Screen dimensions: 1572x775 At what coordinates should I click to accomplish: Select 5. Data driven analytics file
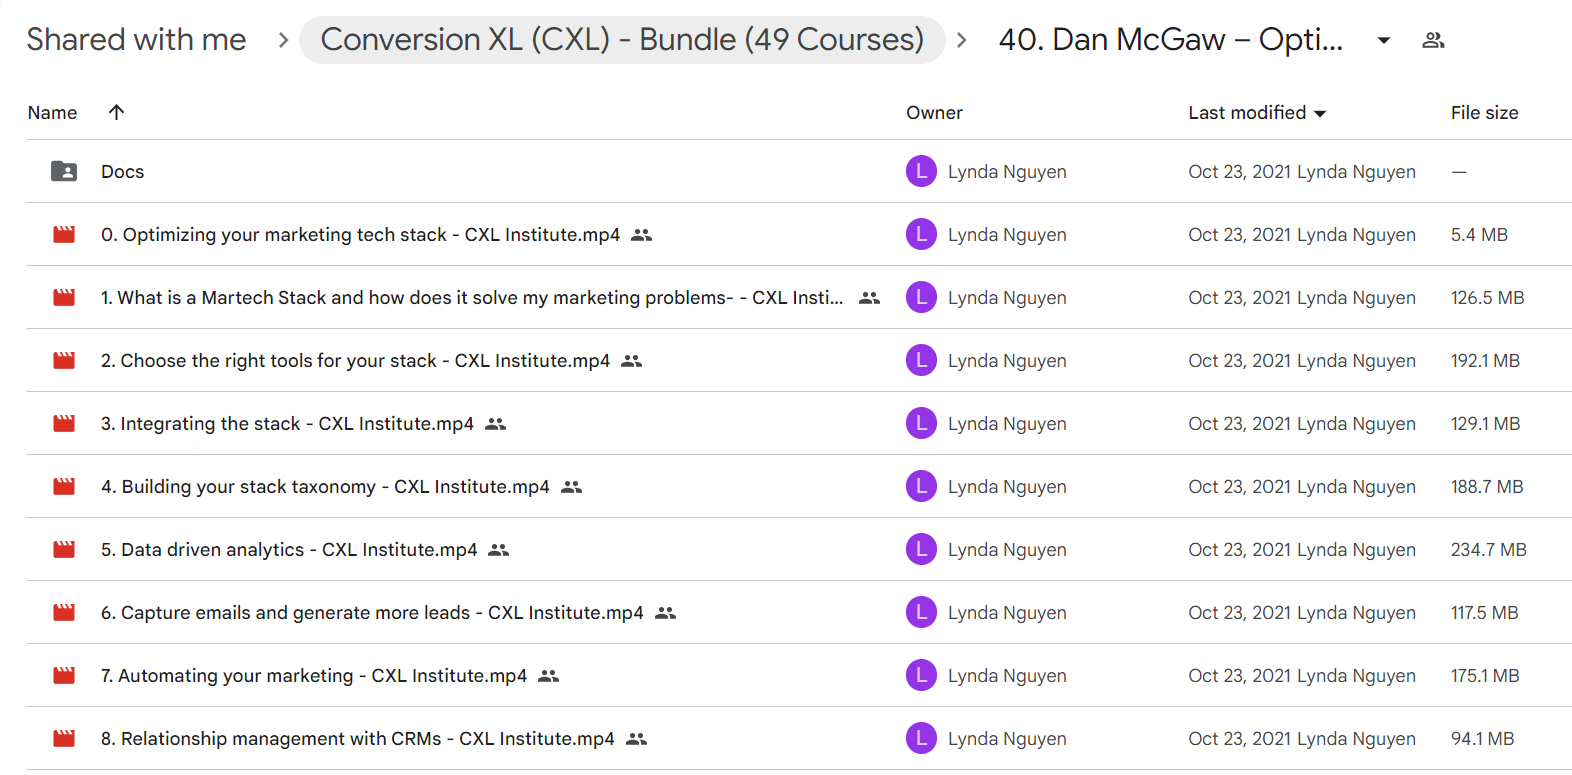289,550
